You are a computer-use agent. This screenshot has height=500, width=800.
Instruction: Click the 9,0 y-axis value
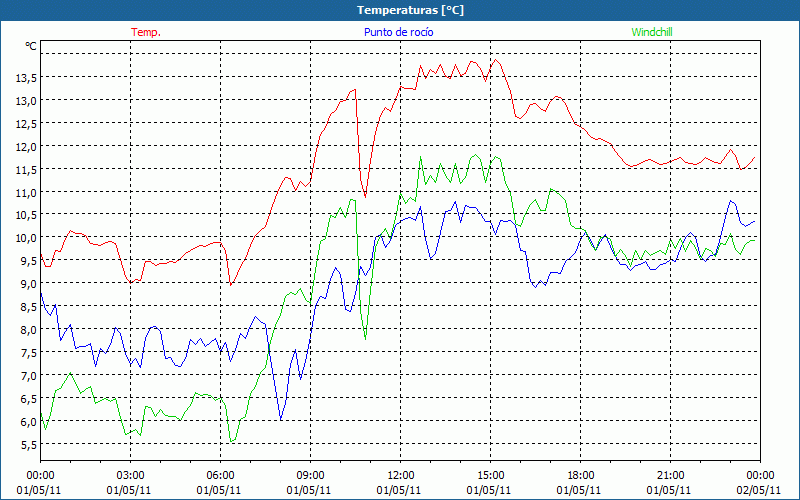[29, 284]
